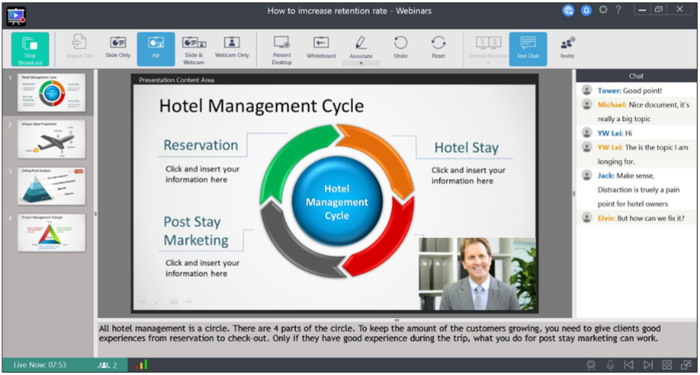Go to next slide using skip-forward icon
Viewport: 700px width, 375px height.
(648, 365)
